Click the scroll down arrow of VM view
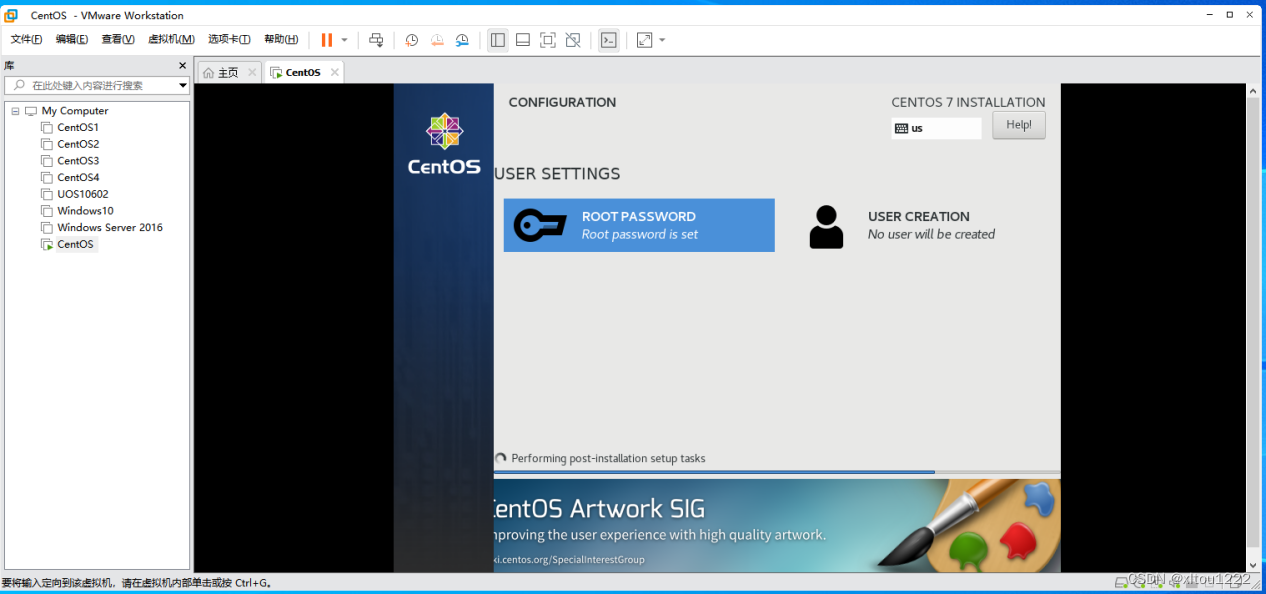 [x=1253, y=564]
